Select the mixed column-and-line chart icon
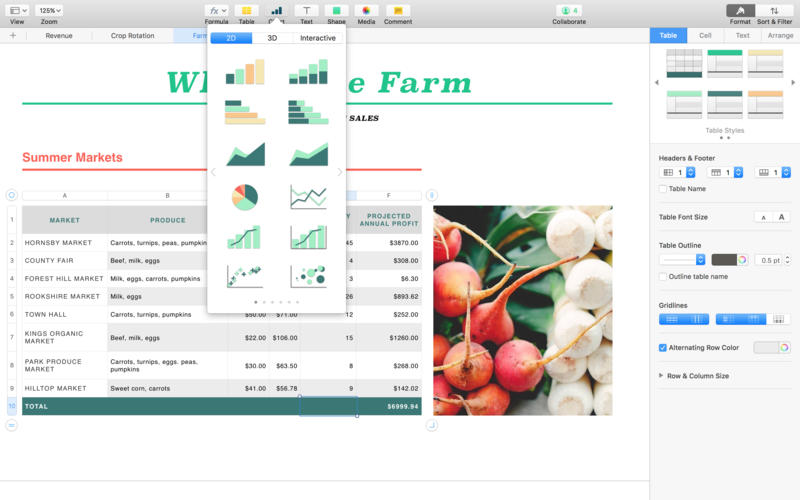 [x=245, y=237]
